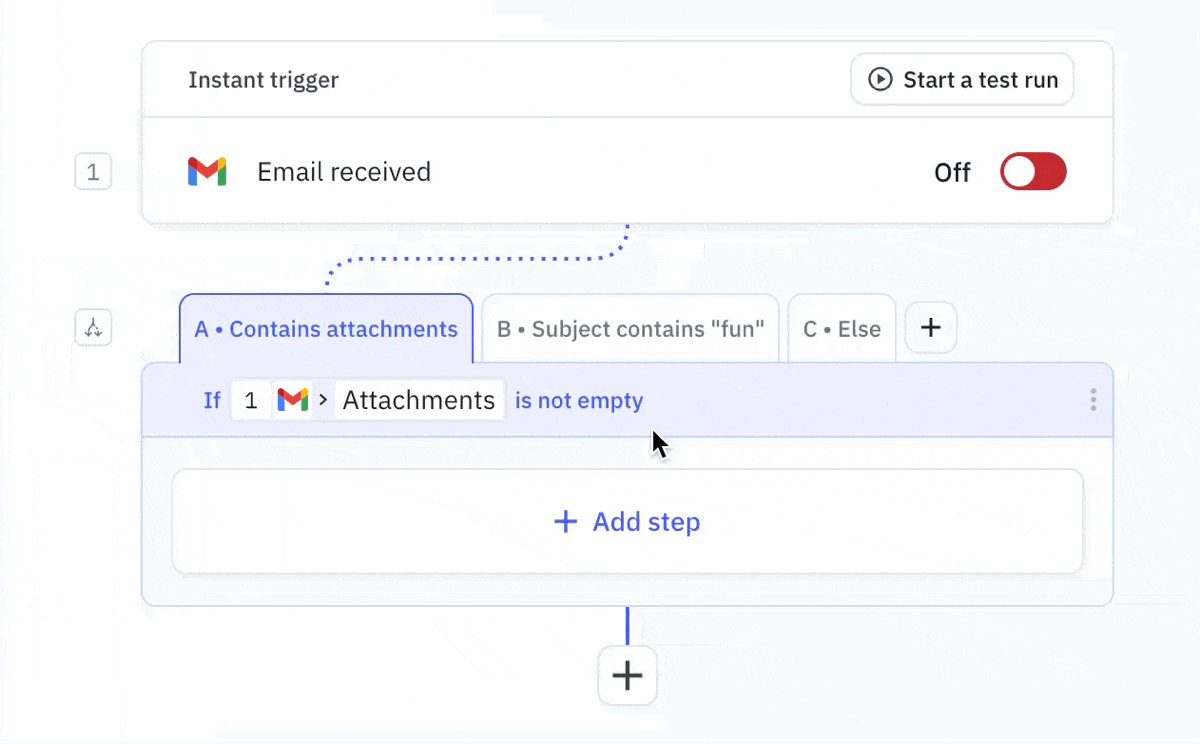1200x744 pixels.
Task: Click the plus icon inside Add step
Action: tap(566, 521)
